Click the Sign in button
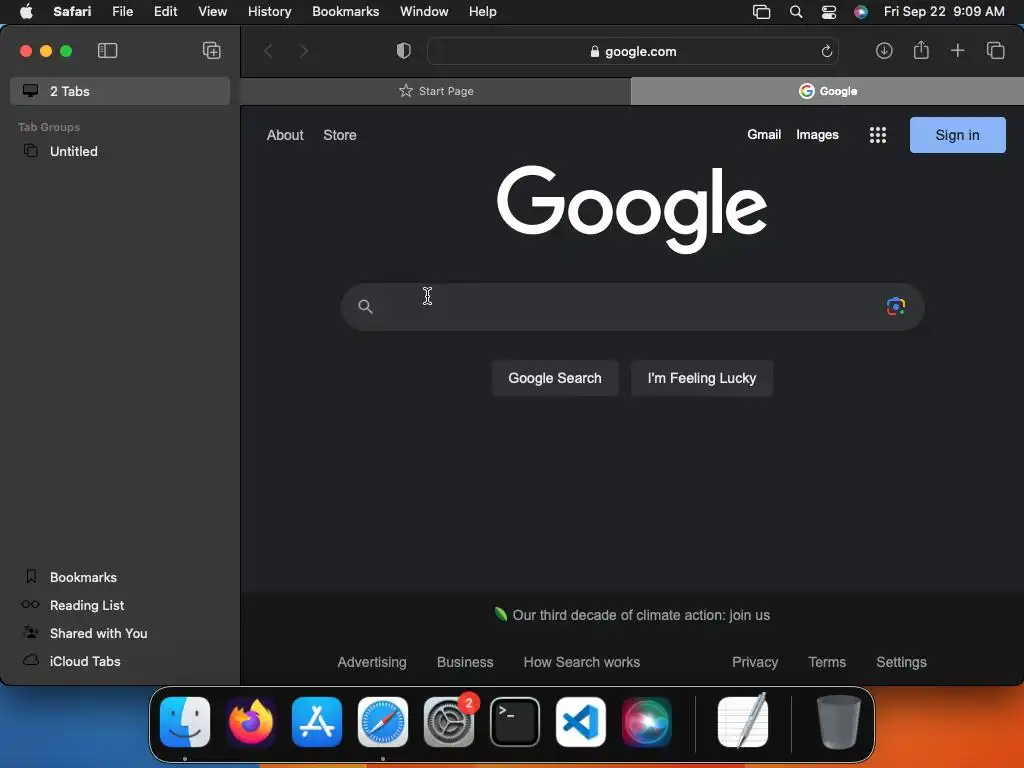Viewport: 1024px width, 768px height. tap(957, 135)
